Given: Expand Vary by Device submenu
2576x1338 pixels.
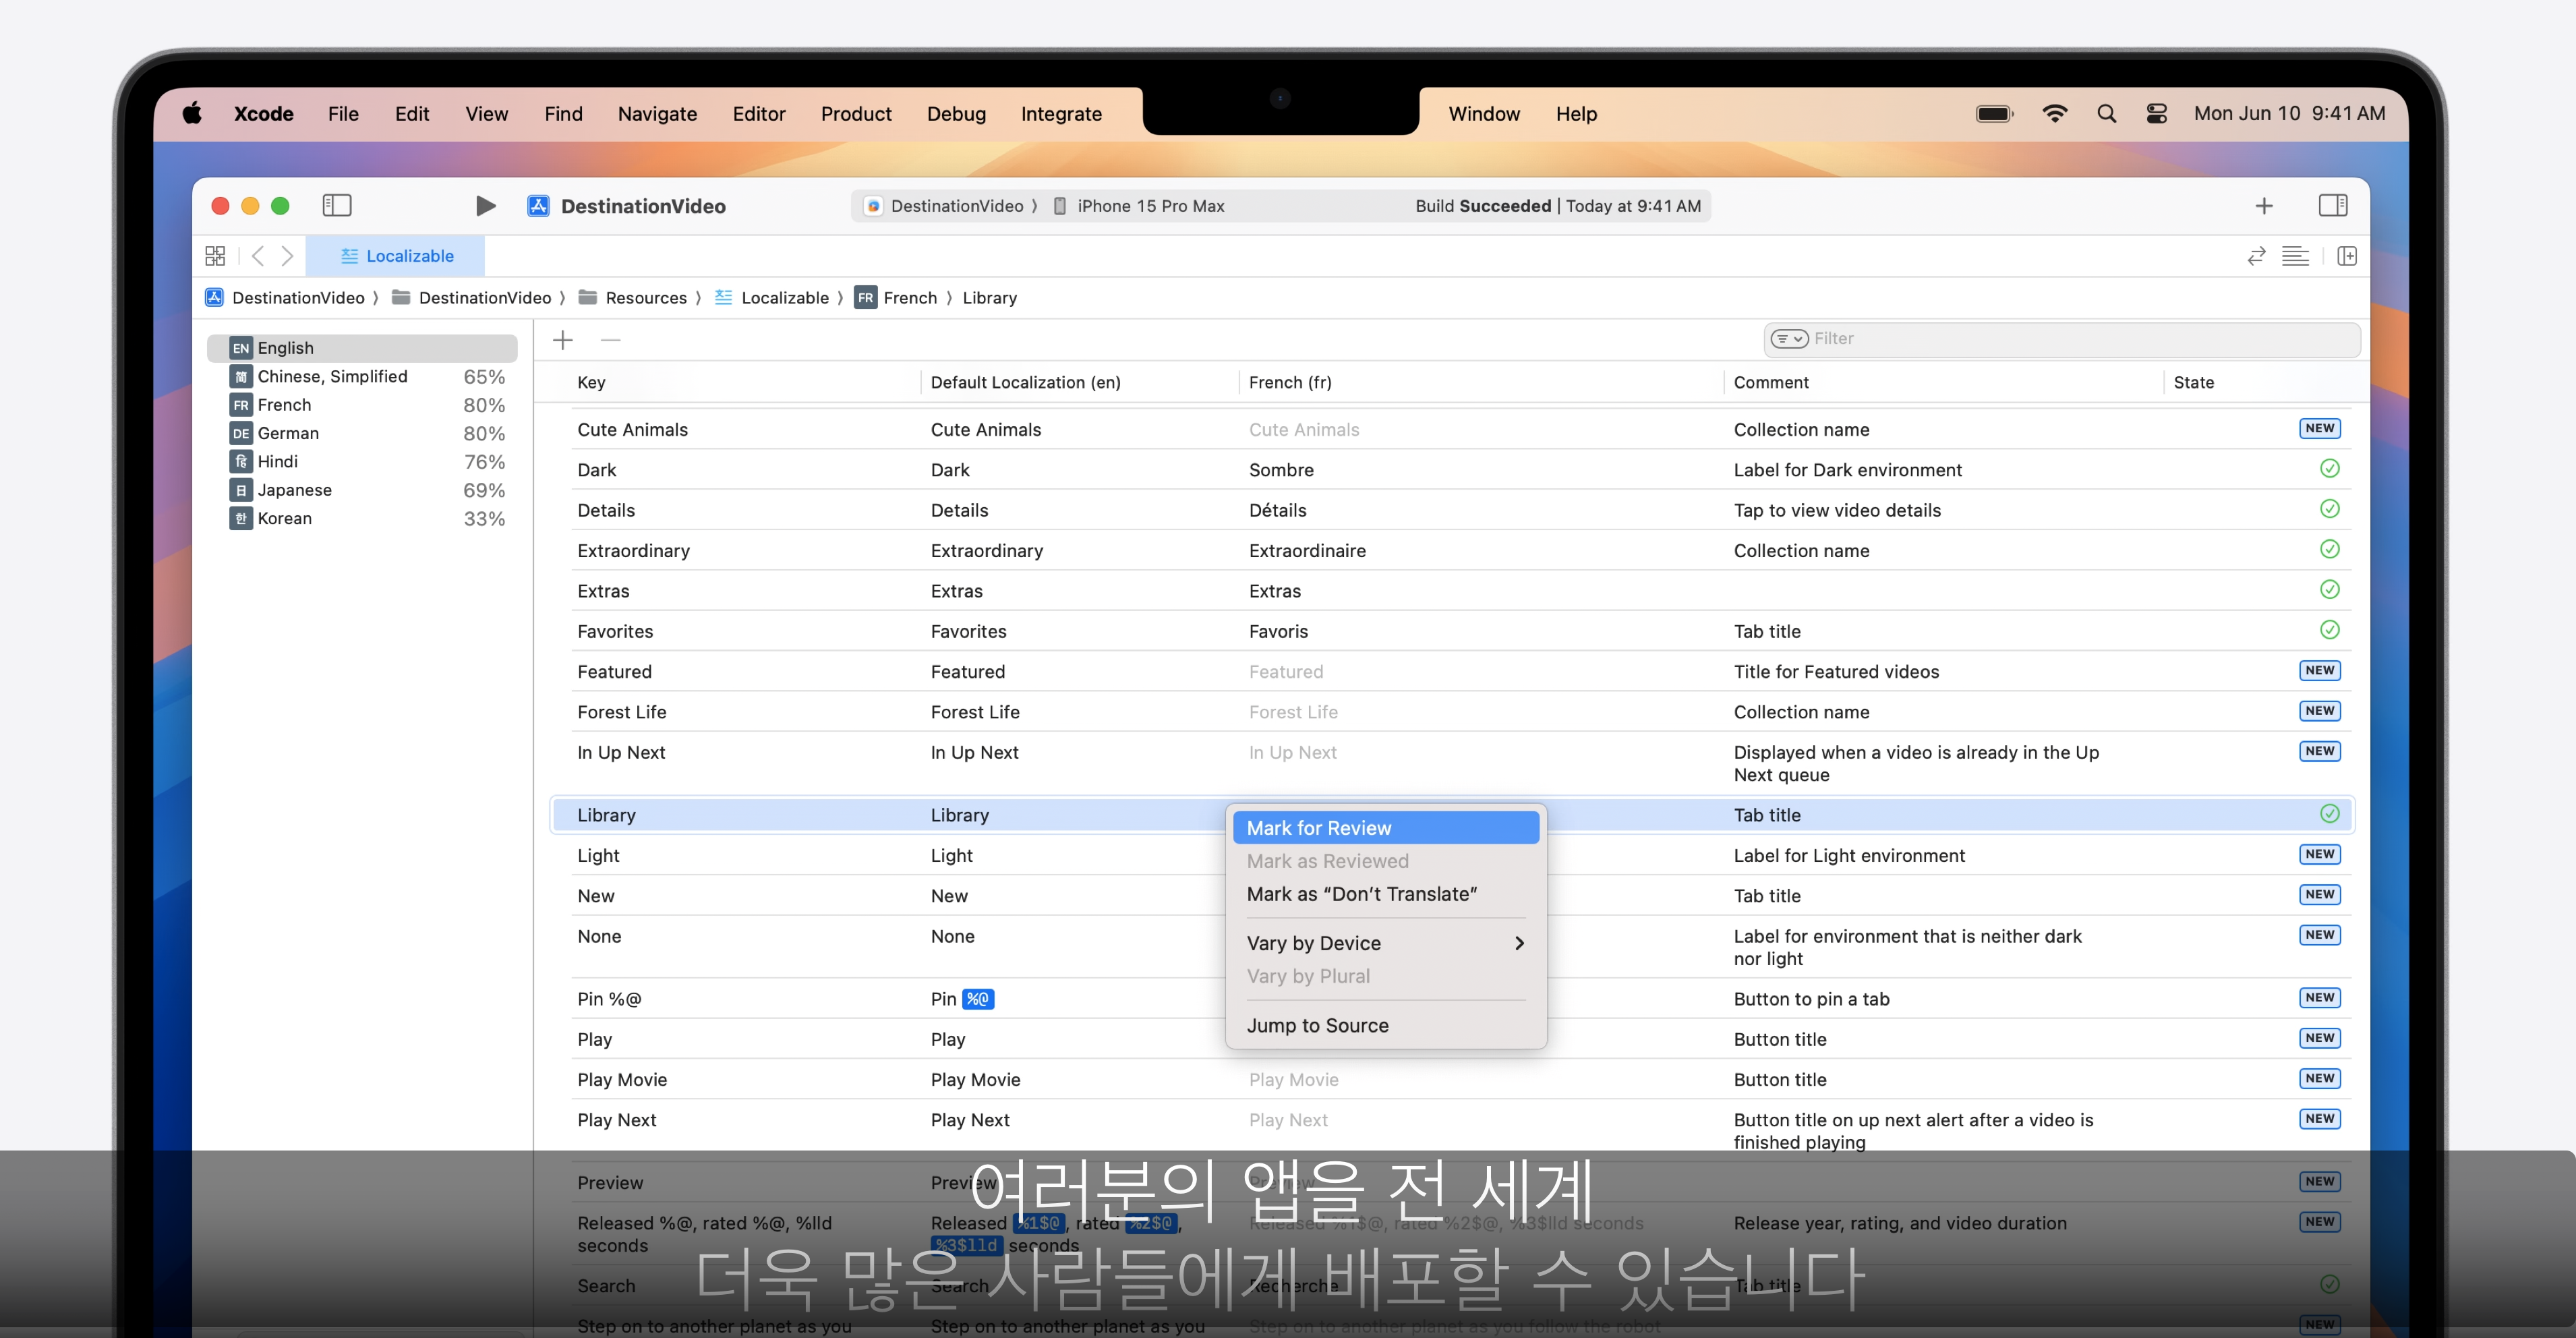Looking at the screenshot, I should (x=1385, y=943).
